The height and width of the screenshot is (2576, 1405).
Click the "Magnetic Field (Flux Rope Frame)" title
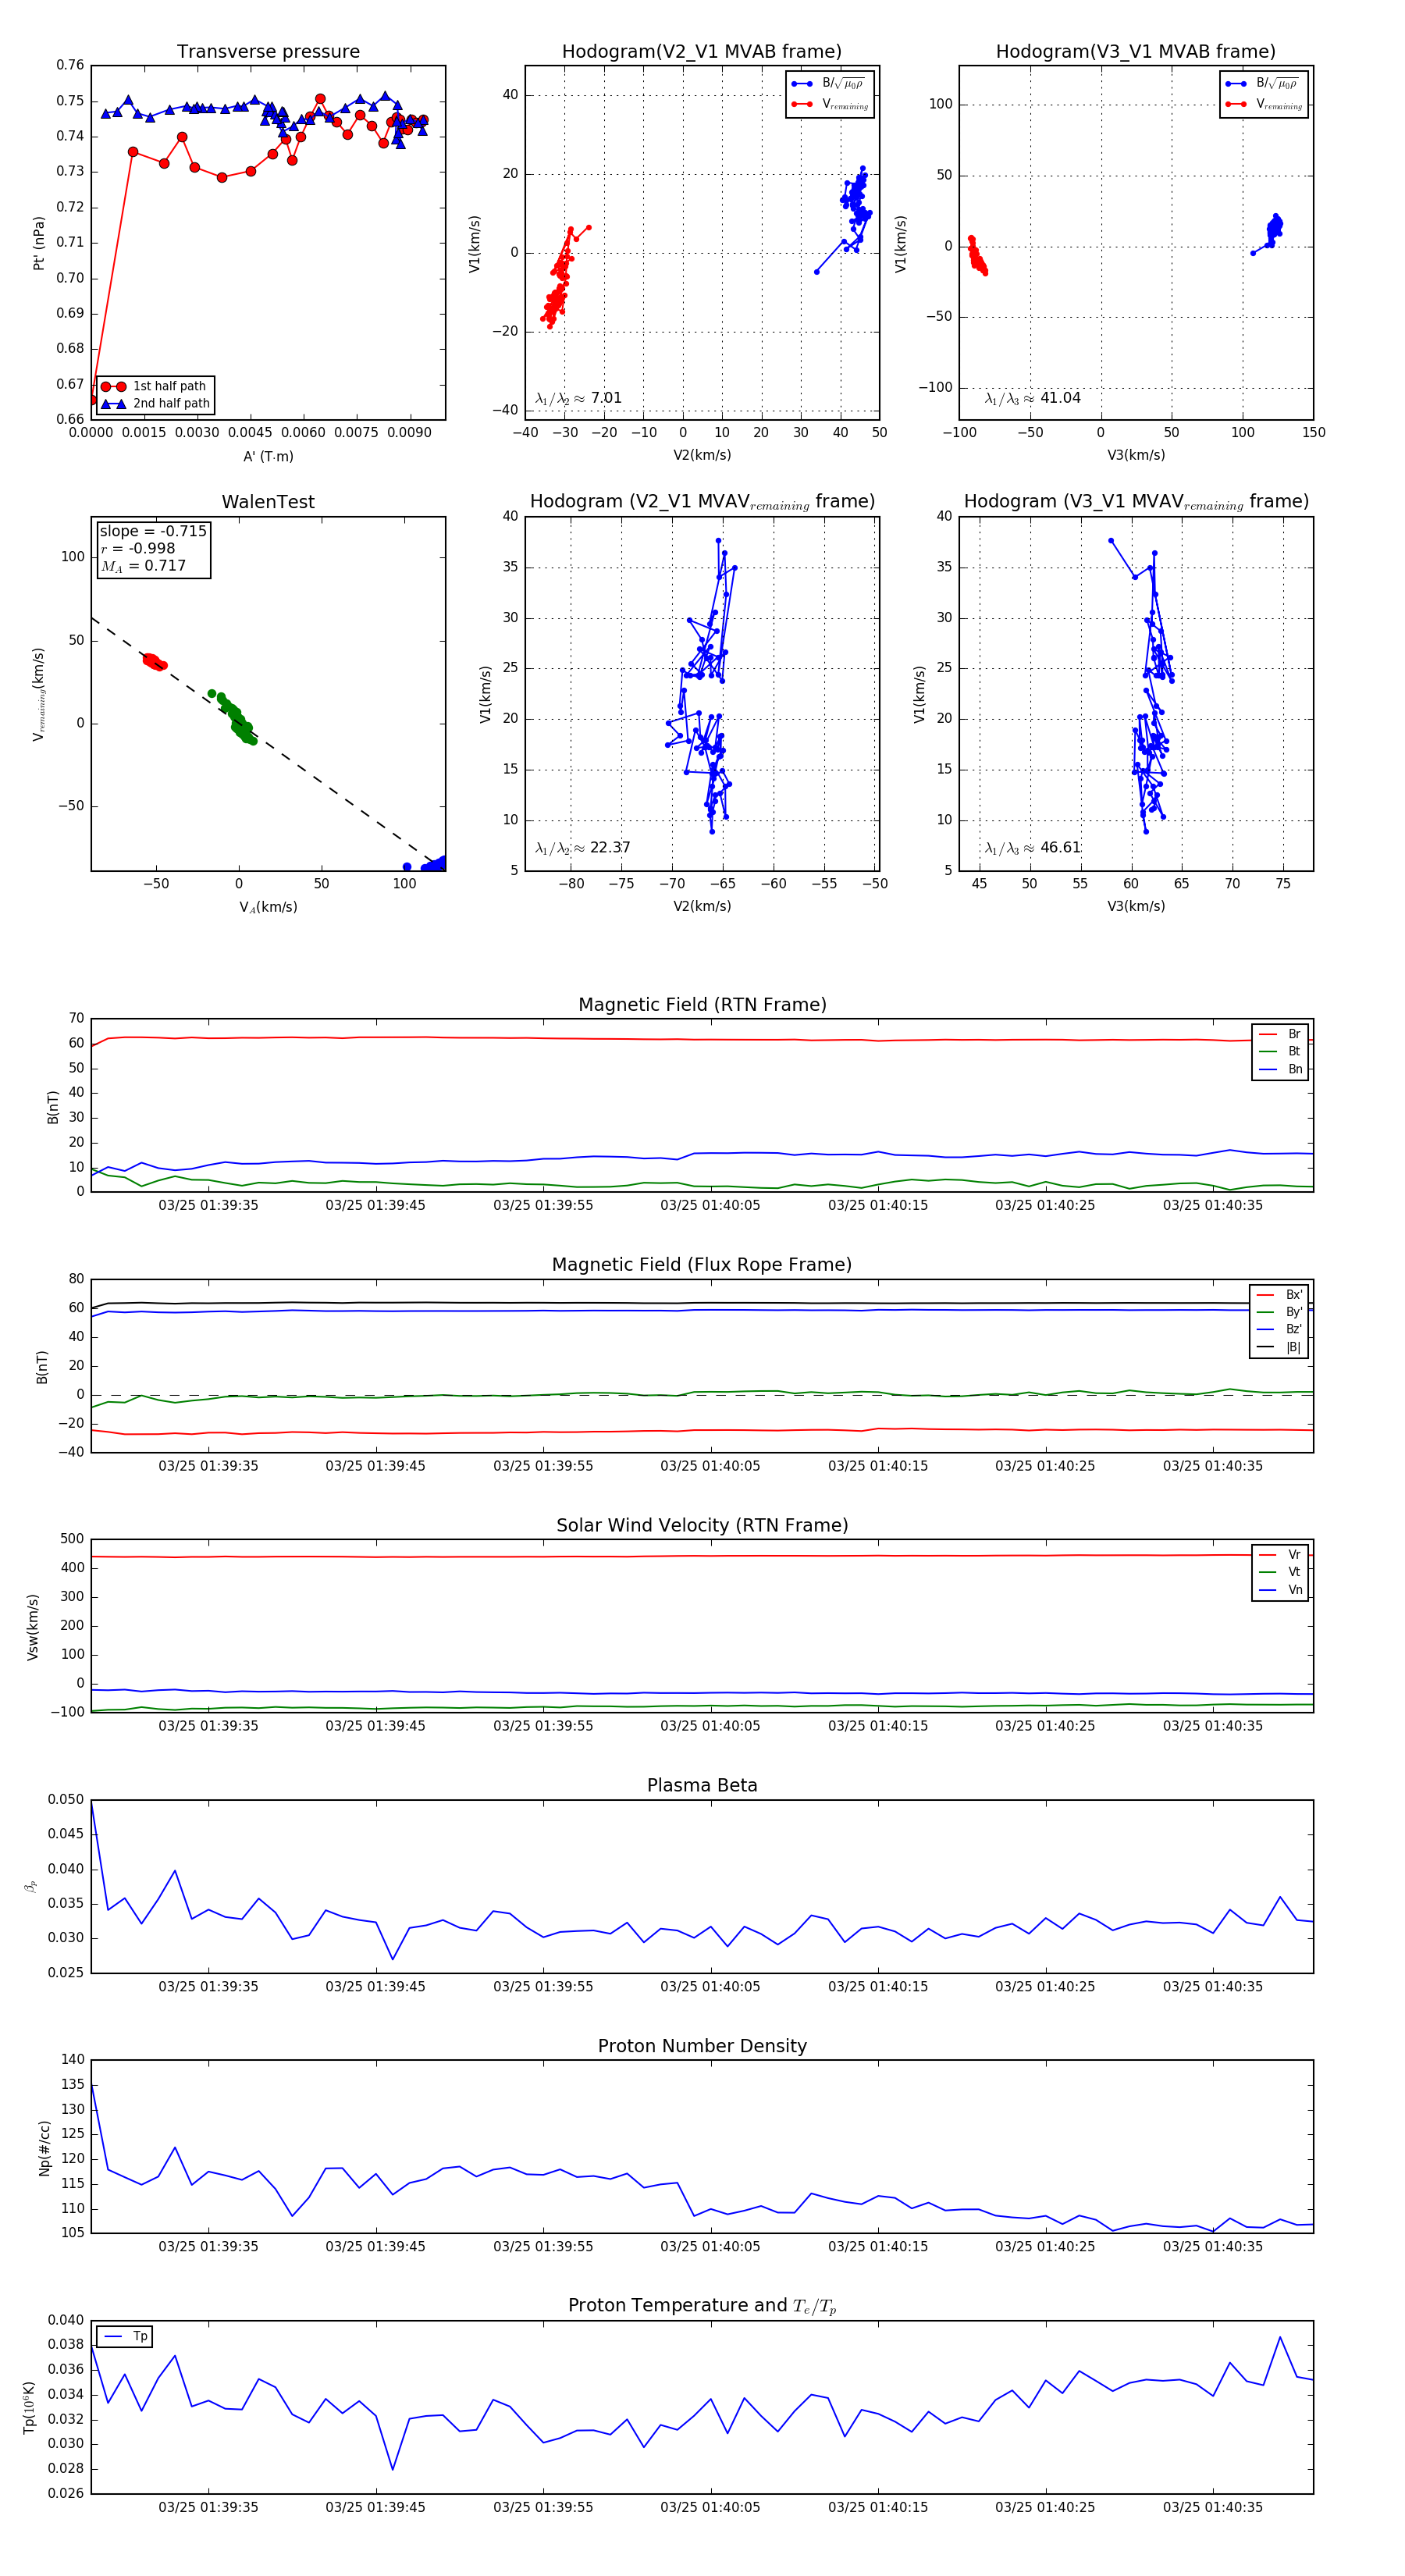pyautogui.click(x=701, y=1265)
